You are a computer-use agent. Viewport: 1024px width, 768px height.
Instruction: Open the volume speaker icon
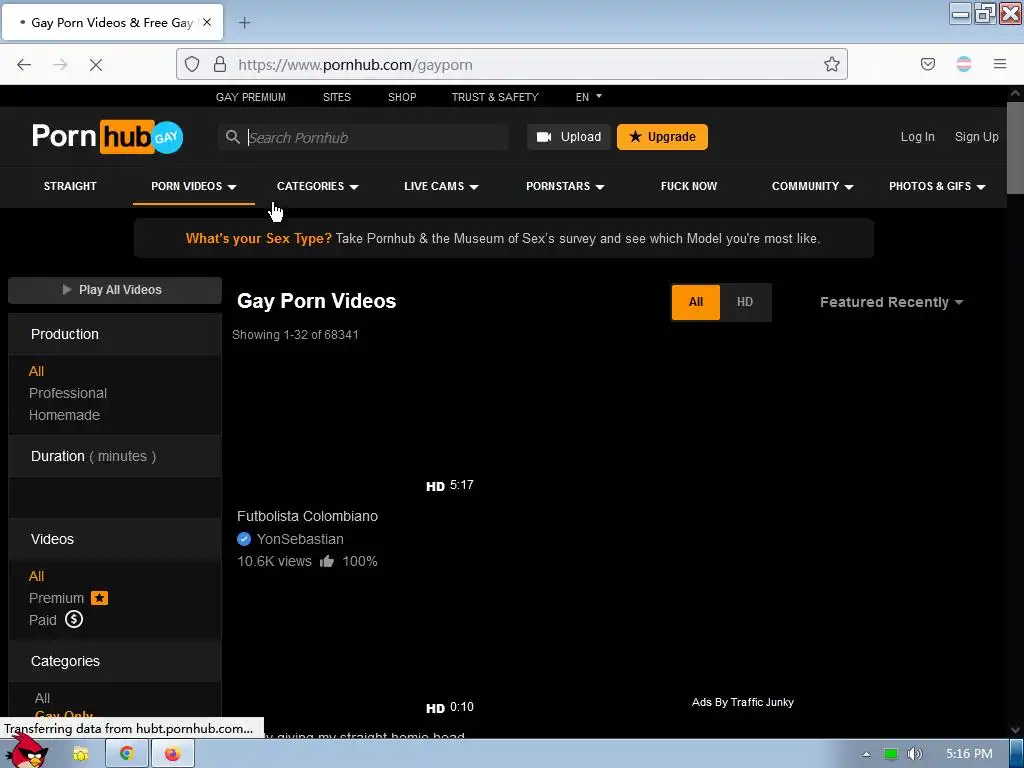coord(915,754)
